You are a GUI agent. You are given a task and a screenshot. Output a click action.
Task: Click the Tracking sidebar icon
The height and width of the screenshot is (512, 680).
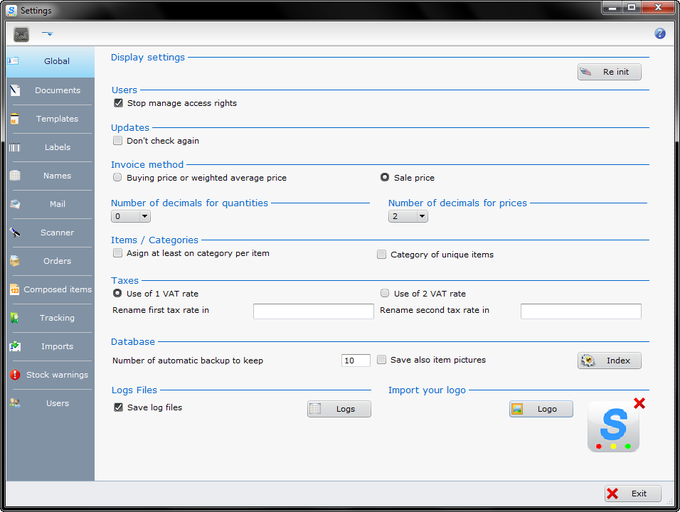click(x=14, y=318)
